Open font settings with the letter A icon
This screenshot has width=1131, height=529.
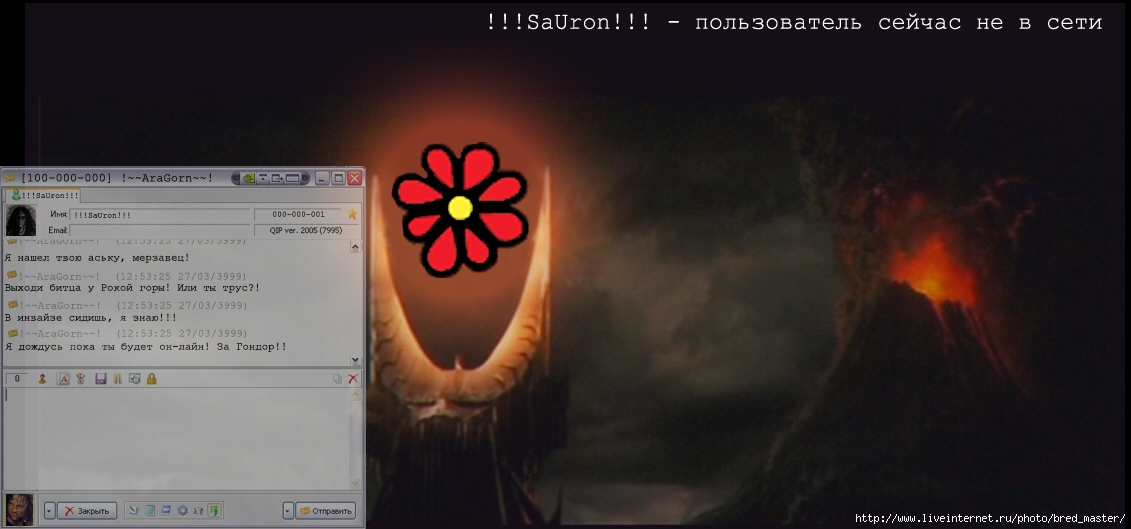pos(63,379)
